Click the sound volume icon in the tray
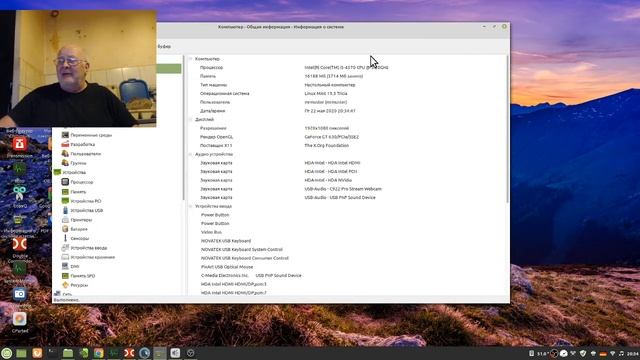Viewport: 640px width, 360px height. [x=621, y=353]
